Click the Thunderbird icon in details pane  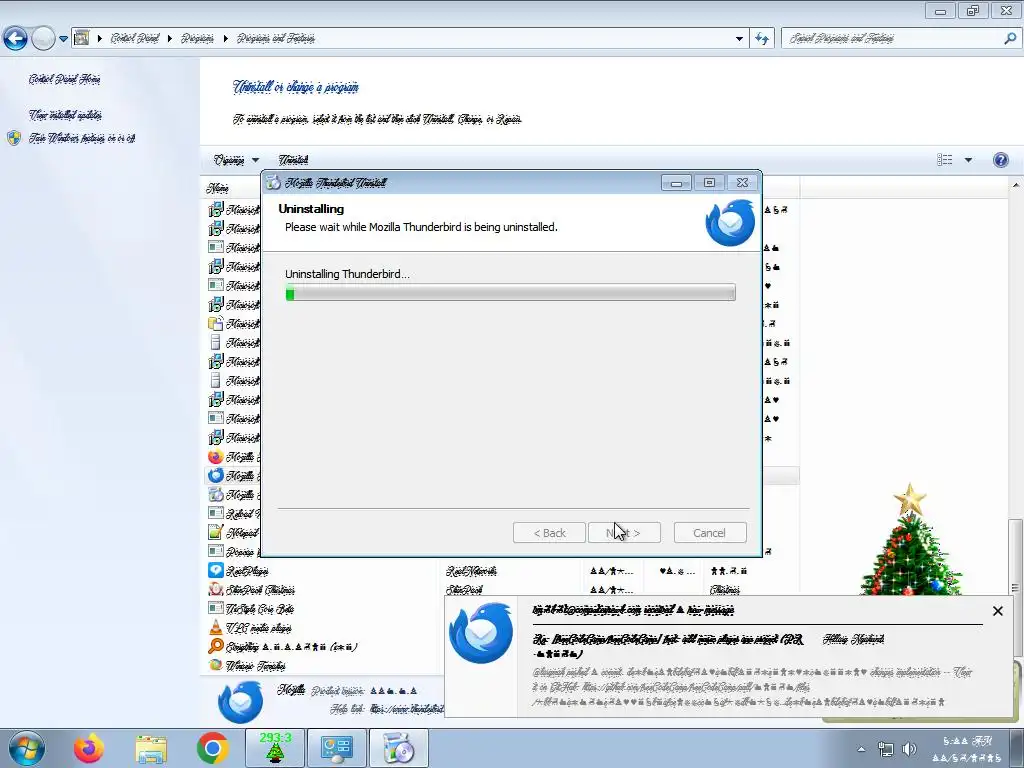[x=240, y=702]
